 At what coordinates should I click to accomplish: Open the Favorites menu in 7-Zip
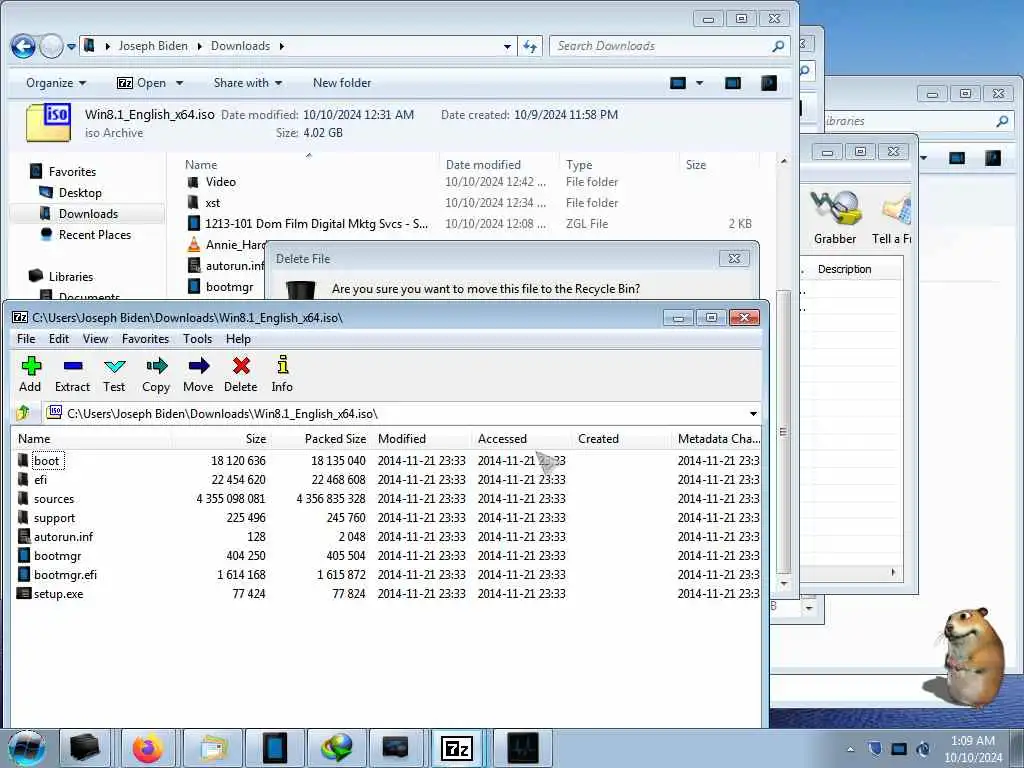tap(146, 338)
